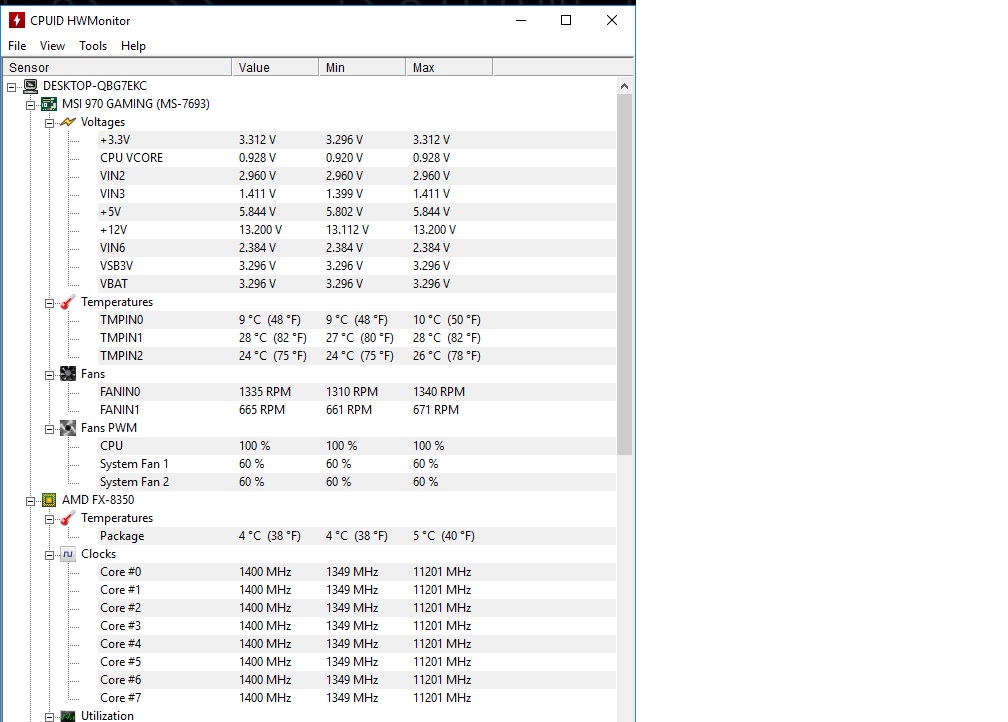Select the Package temperature row

[x=357, y=536]
